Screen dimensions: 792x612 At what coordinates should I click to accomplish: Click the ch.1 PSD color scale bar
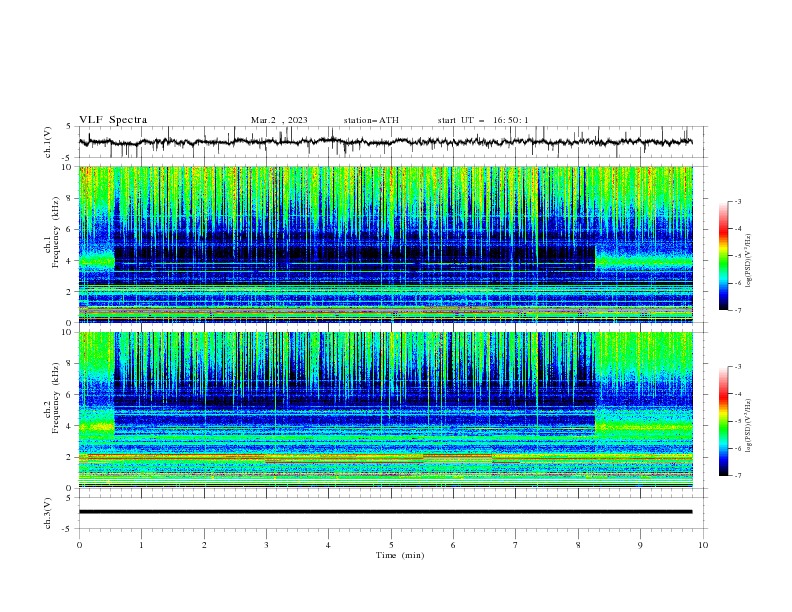[724, 256]
